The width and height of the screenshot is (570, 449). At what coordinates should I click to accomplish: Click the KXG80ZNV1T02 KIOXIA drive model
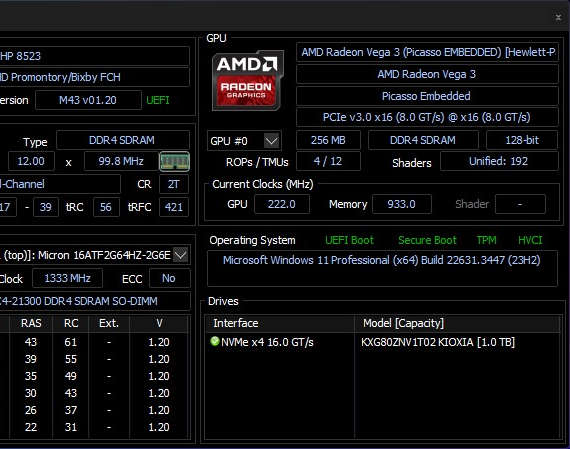pos(438,342)
